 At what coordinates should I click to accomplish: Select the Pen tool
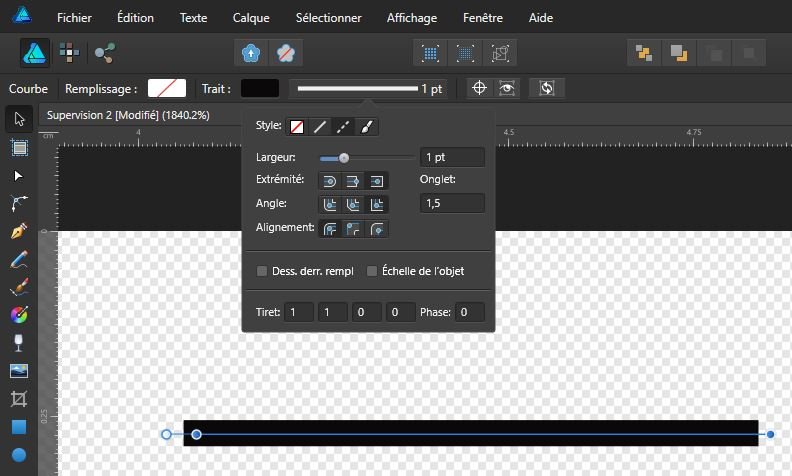pos(19,231)
